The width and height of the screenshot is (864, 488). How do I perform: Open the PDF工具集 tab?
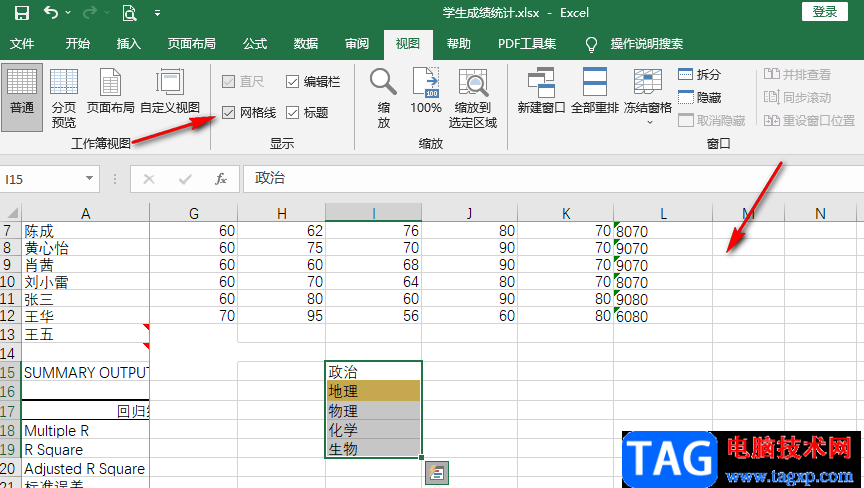point(527,44)
